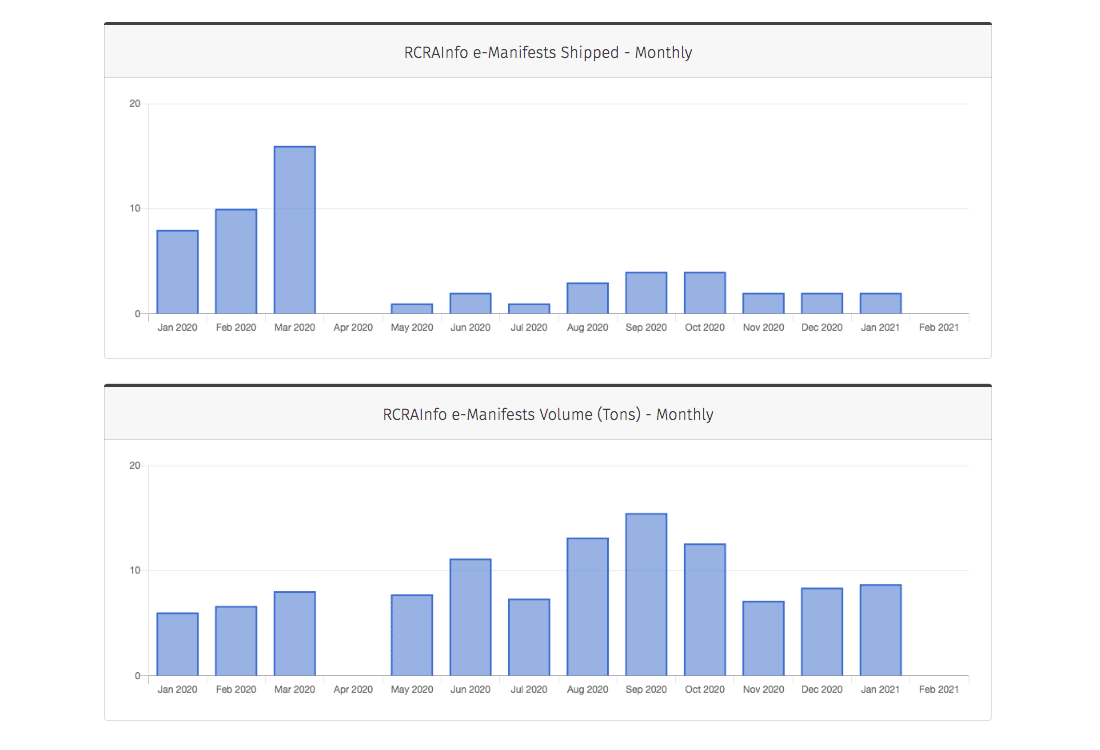Click the Sep 2020 bar in Shipped chart
Image resolution: width=1100 pixels, height=750 pixels.
click(646, 293)
